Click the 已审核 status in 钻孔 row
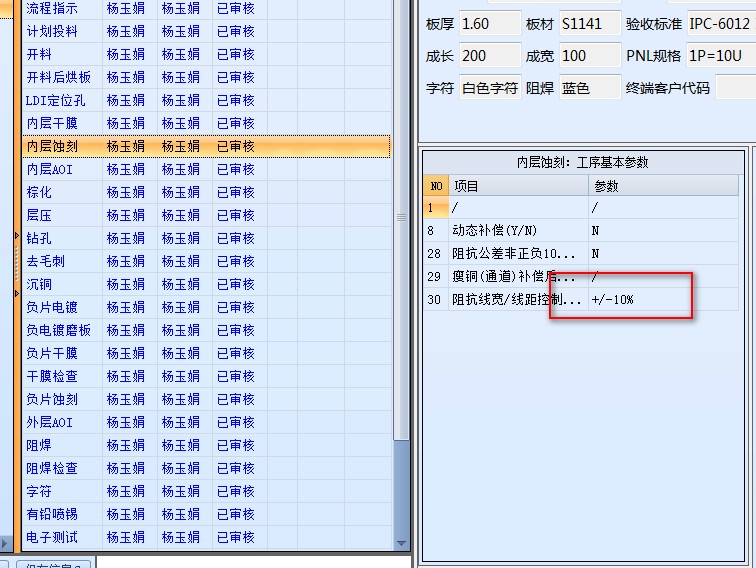Viewport: 756px width, 568px height. click(235, 238)
